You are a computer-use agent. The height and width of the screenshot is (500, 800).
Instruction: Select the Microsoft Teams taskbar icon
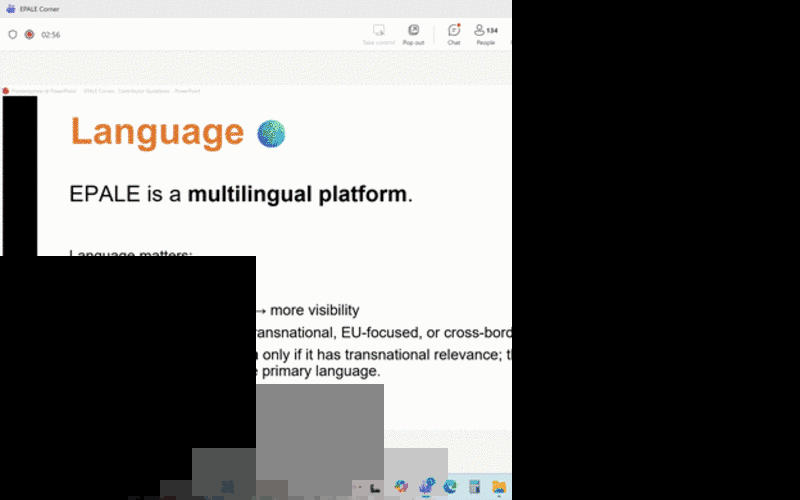427,486
